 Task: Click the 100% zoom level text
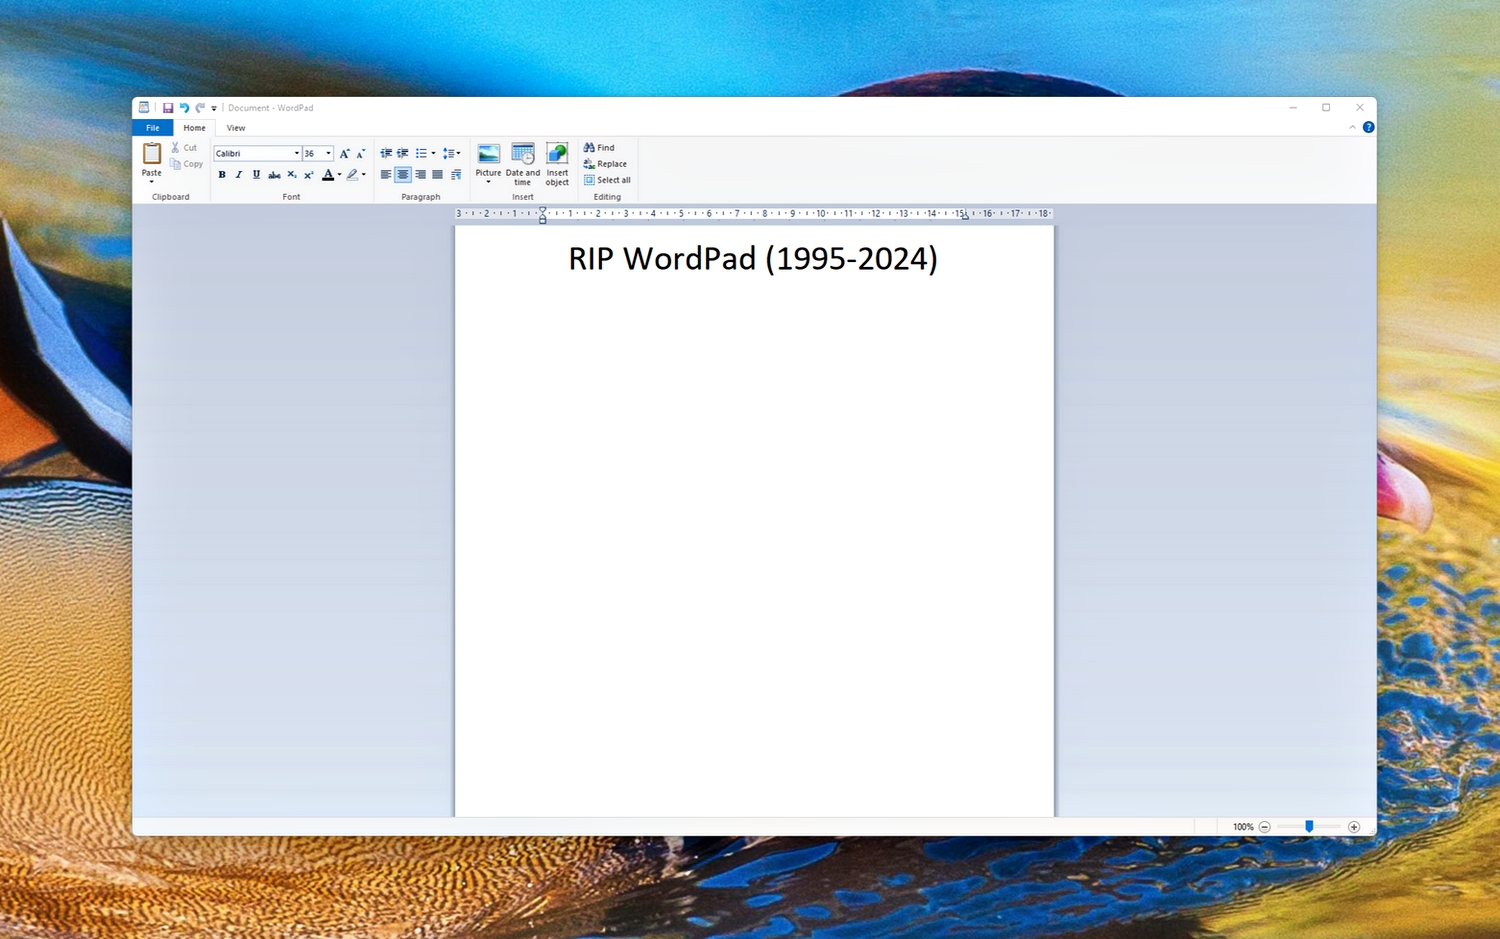(x=1243, y=827)
